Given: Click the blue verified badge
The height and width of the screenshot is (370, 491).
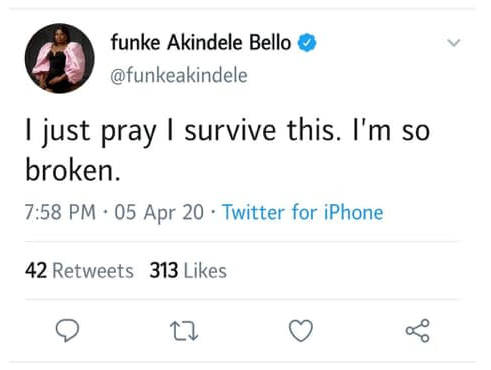Looking at the screenshot, I should [x=307, y=43].
